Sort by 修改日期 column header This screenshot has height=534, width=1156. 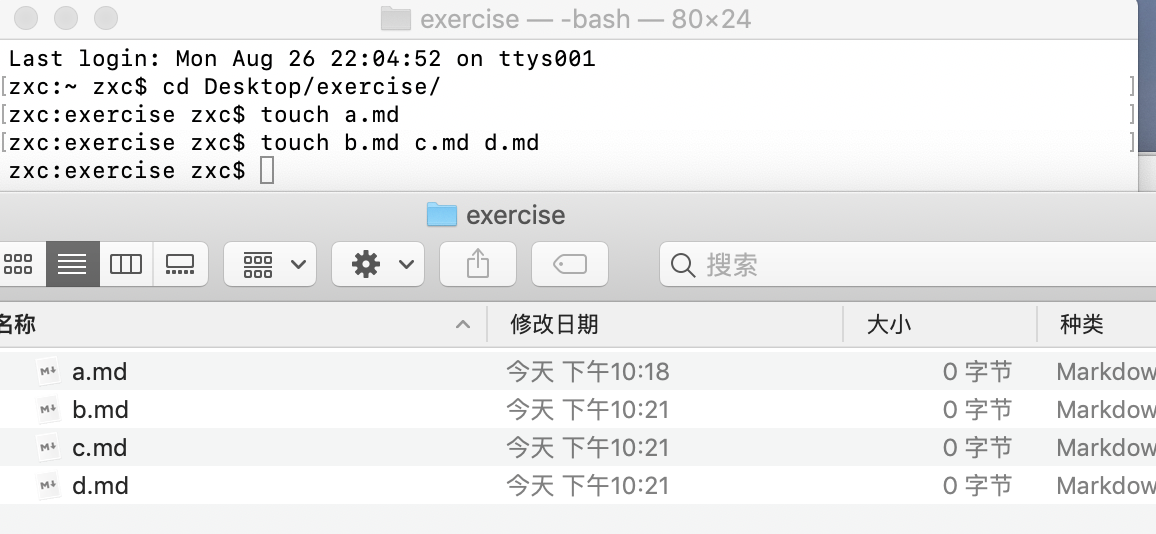[554, 324]
